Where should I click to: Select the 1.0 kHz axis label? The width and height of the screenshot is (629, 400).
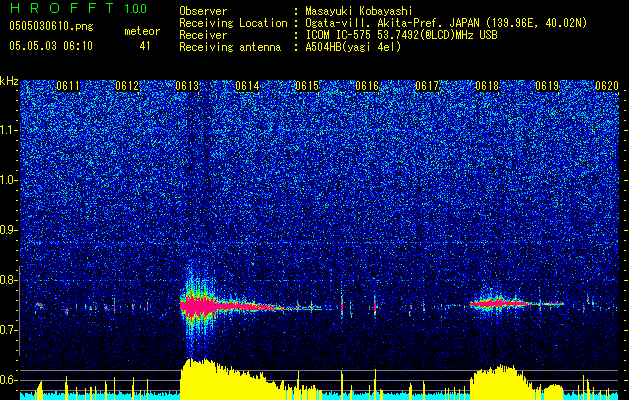[9, 180]
